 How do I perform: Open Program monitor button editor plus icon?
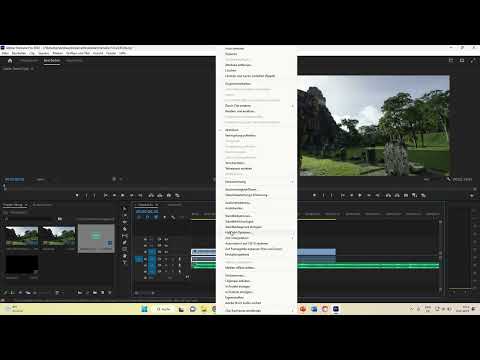472,196
